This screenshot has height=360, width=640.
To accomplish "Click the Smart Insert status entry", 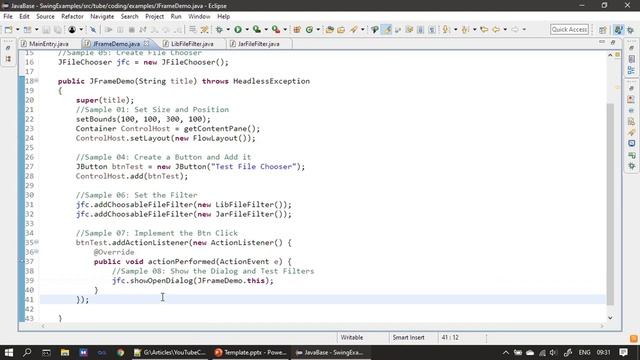I will (x=409, y=338).
